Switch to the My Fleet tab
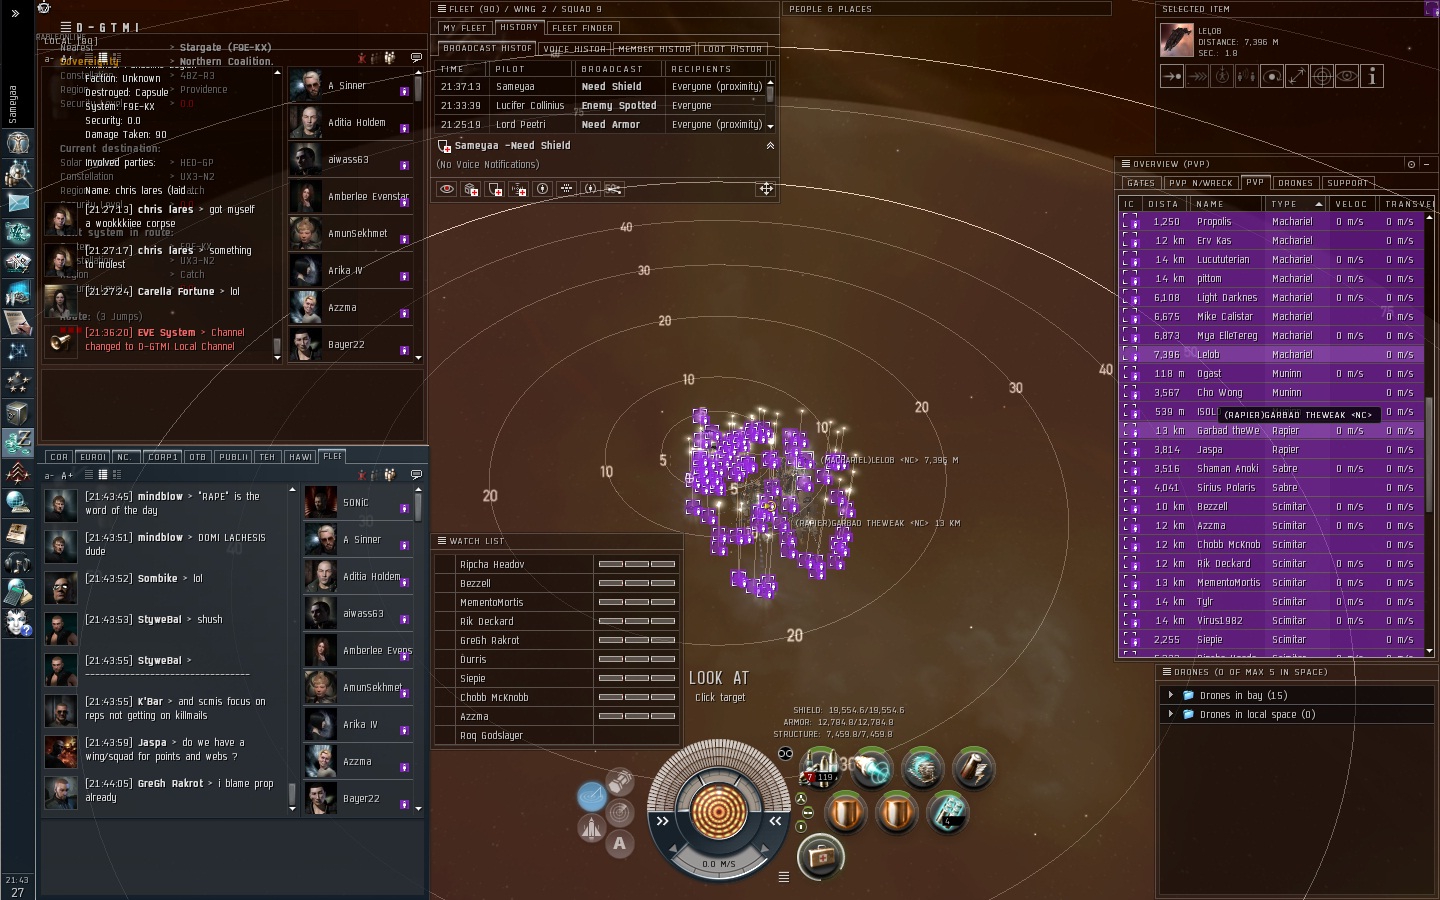 pos(464,28)
